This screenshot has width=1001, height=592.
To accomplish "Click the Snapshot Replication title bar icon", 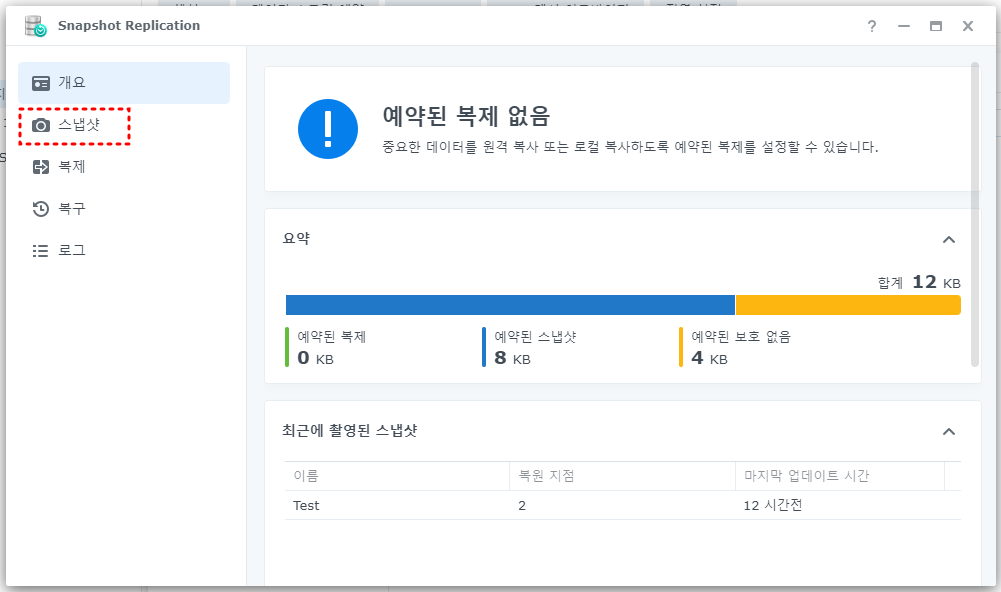I will [34, 27].
